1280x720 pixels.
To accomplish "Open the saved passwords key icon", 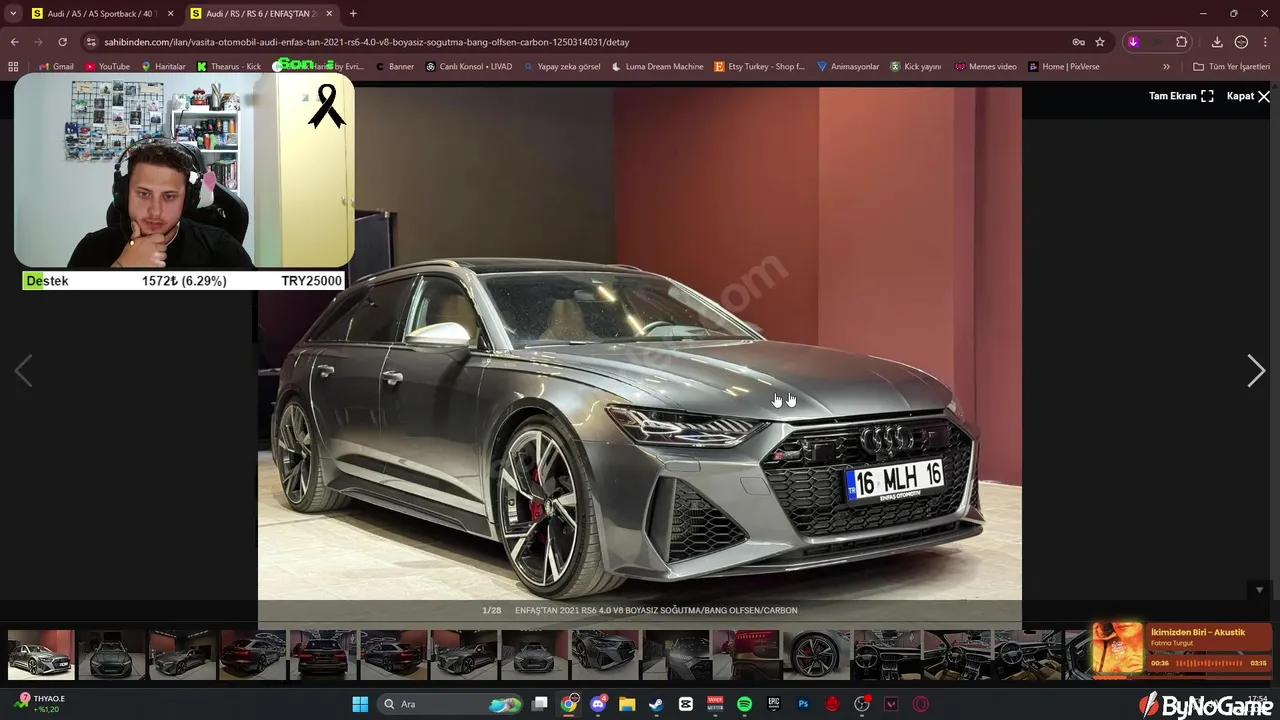I will click(x=1078, y=42).
